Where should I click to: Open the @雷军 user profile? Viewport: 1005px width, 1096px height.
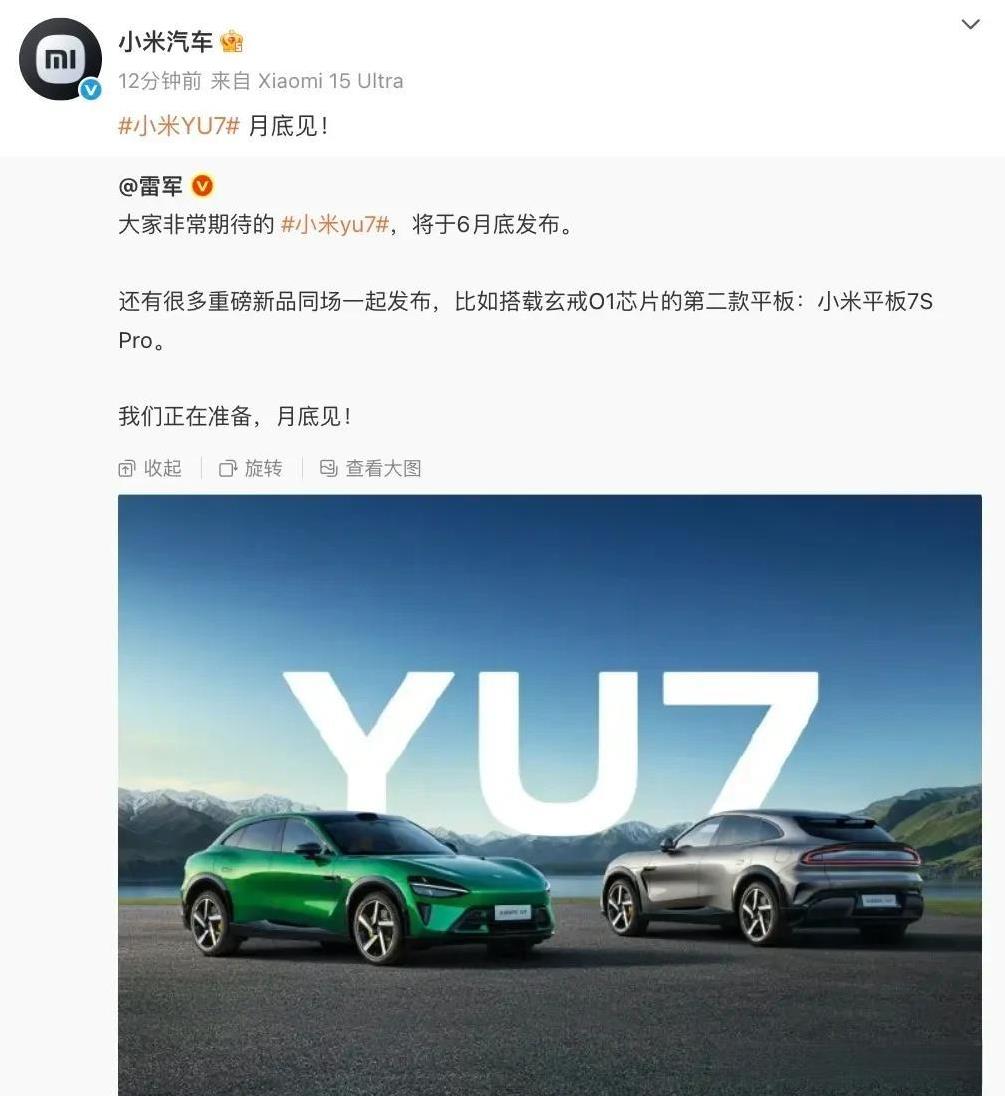tap(150, 186)
